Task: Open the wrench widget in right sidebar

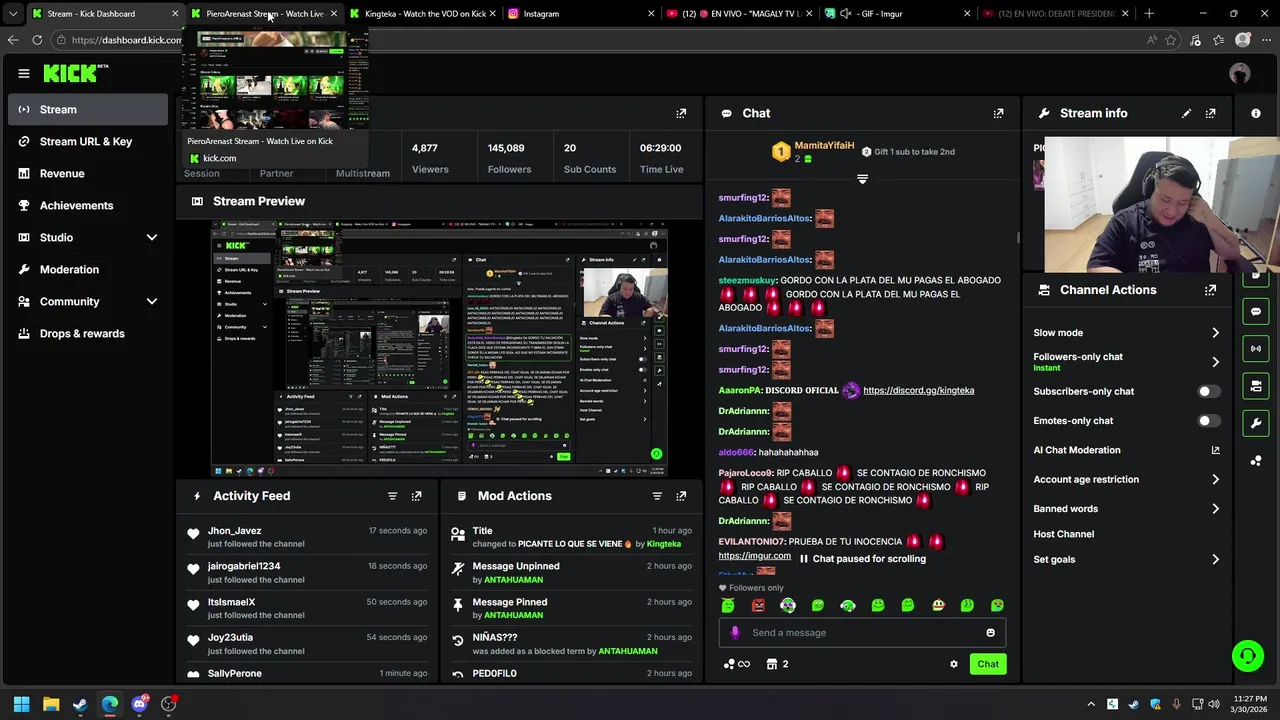Action: coord(1256,423)
